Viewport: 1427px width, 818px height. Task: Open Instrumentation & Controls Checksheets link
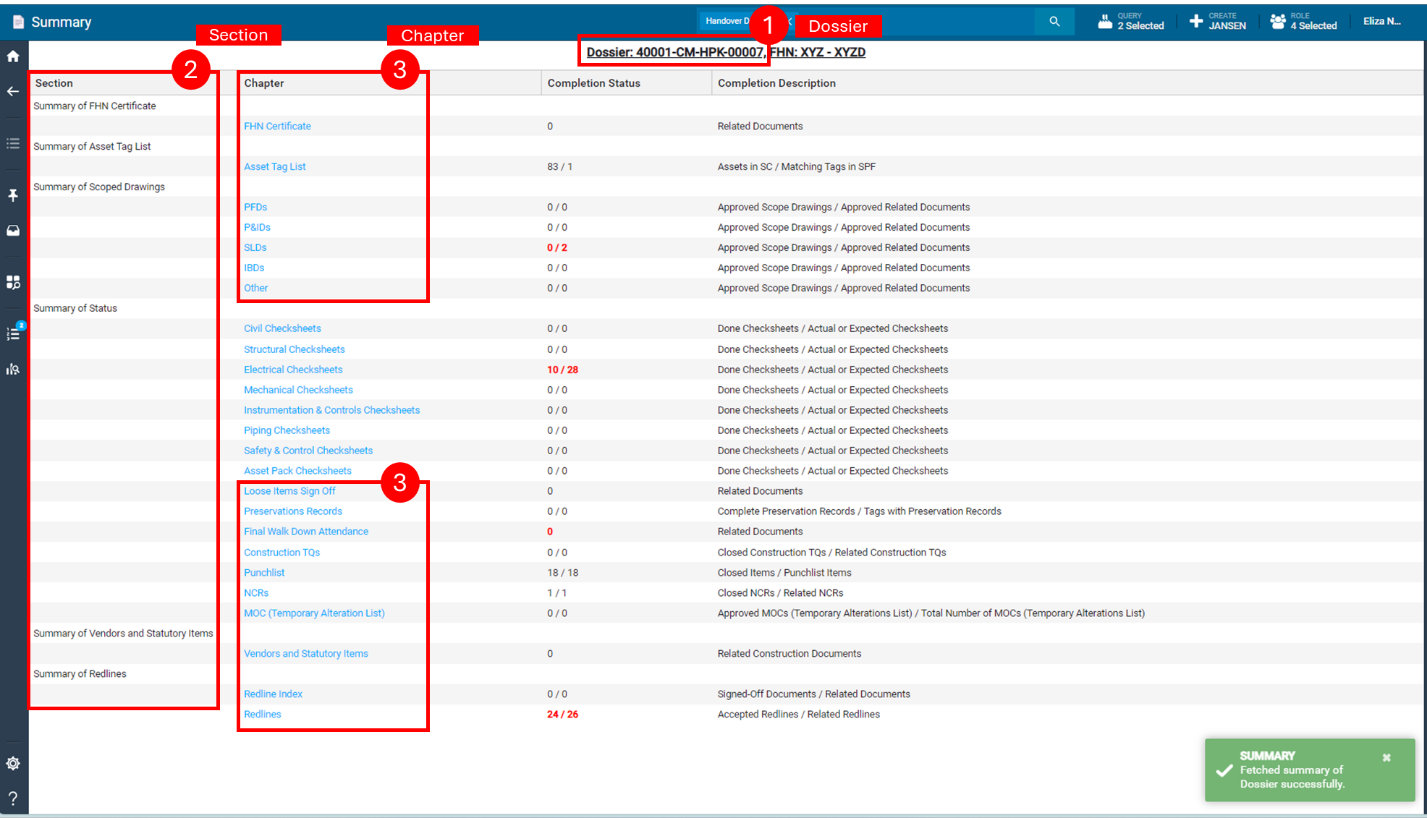coord(332,410)
